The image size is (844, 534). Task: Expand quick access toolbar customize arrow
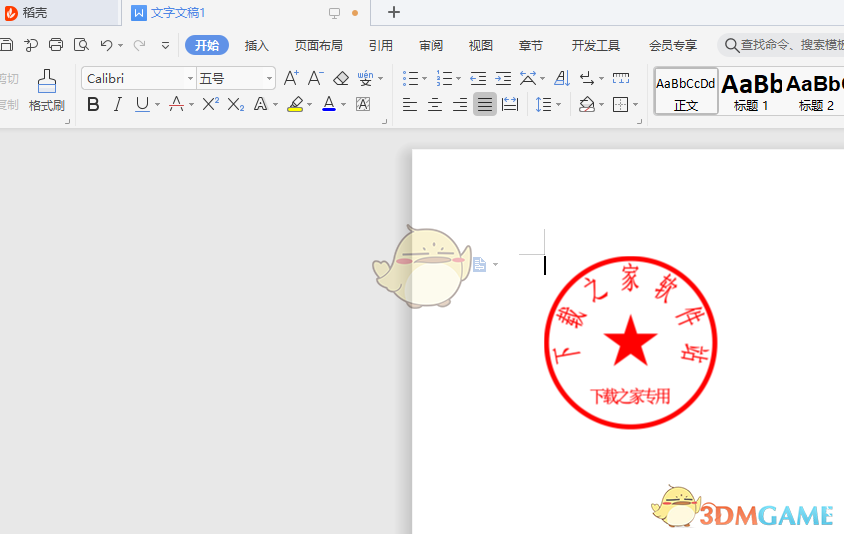tap(165, 46)
